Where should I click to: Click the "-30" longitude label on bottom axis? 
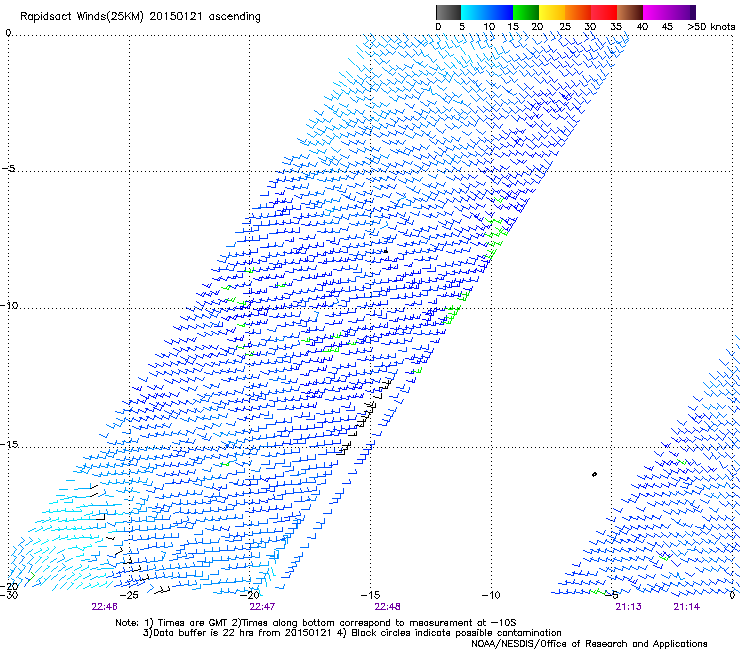coord(9,594)
